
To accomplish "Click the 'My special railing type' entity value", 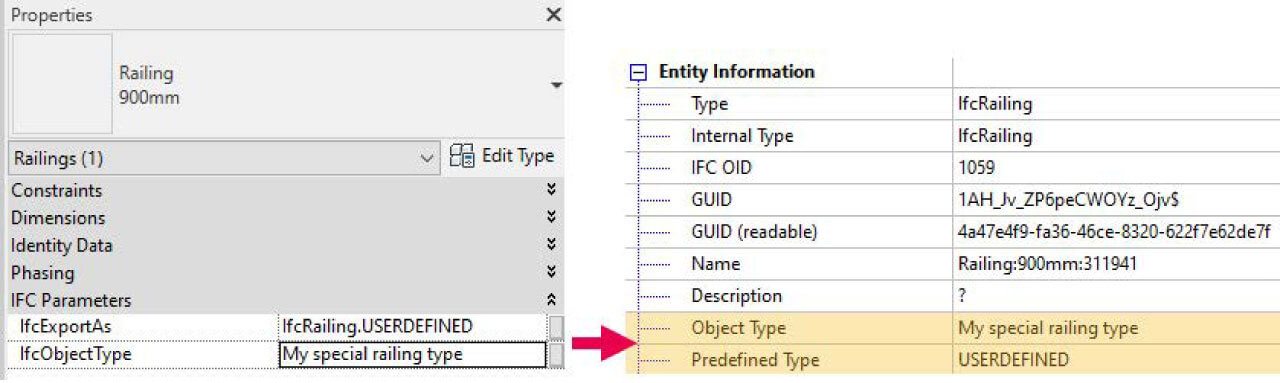I will [x=1048, y=328].
